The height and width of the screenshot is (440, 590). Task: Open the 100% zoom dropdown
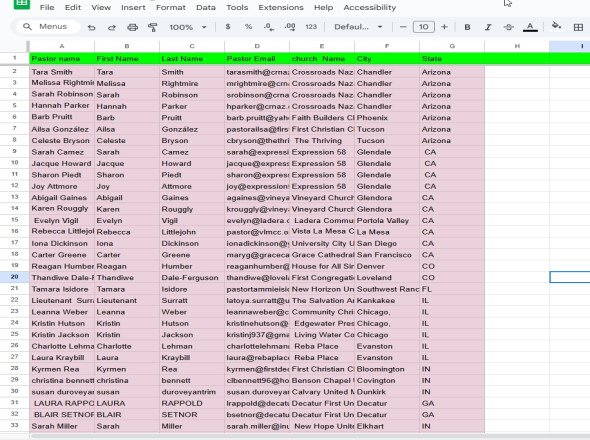[188, 27]
